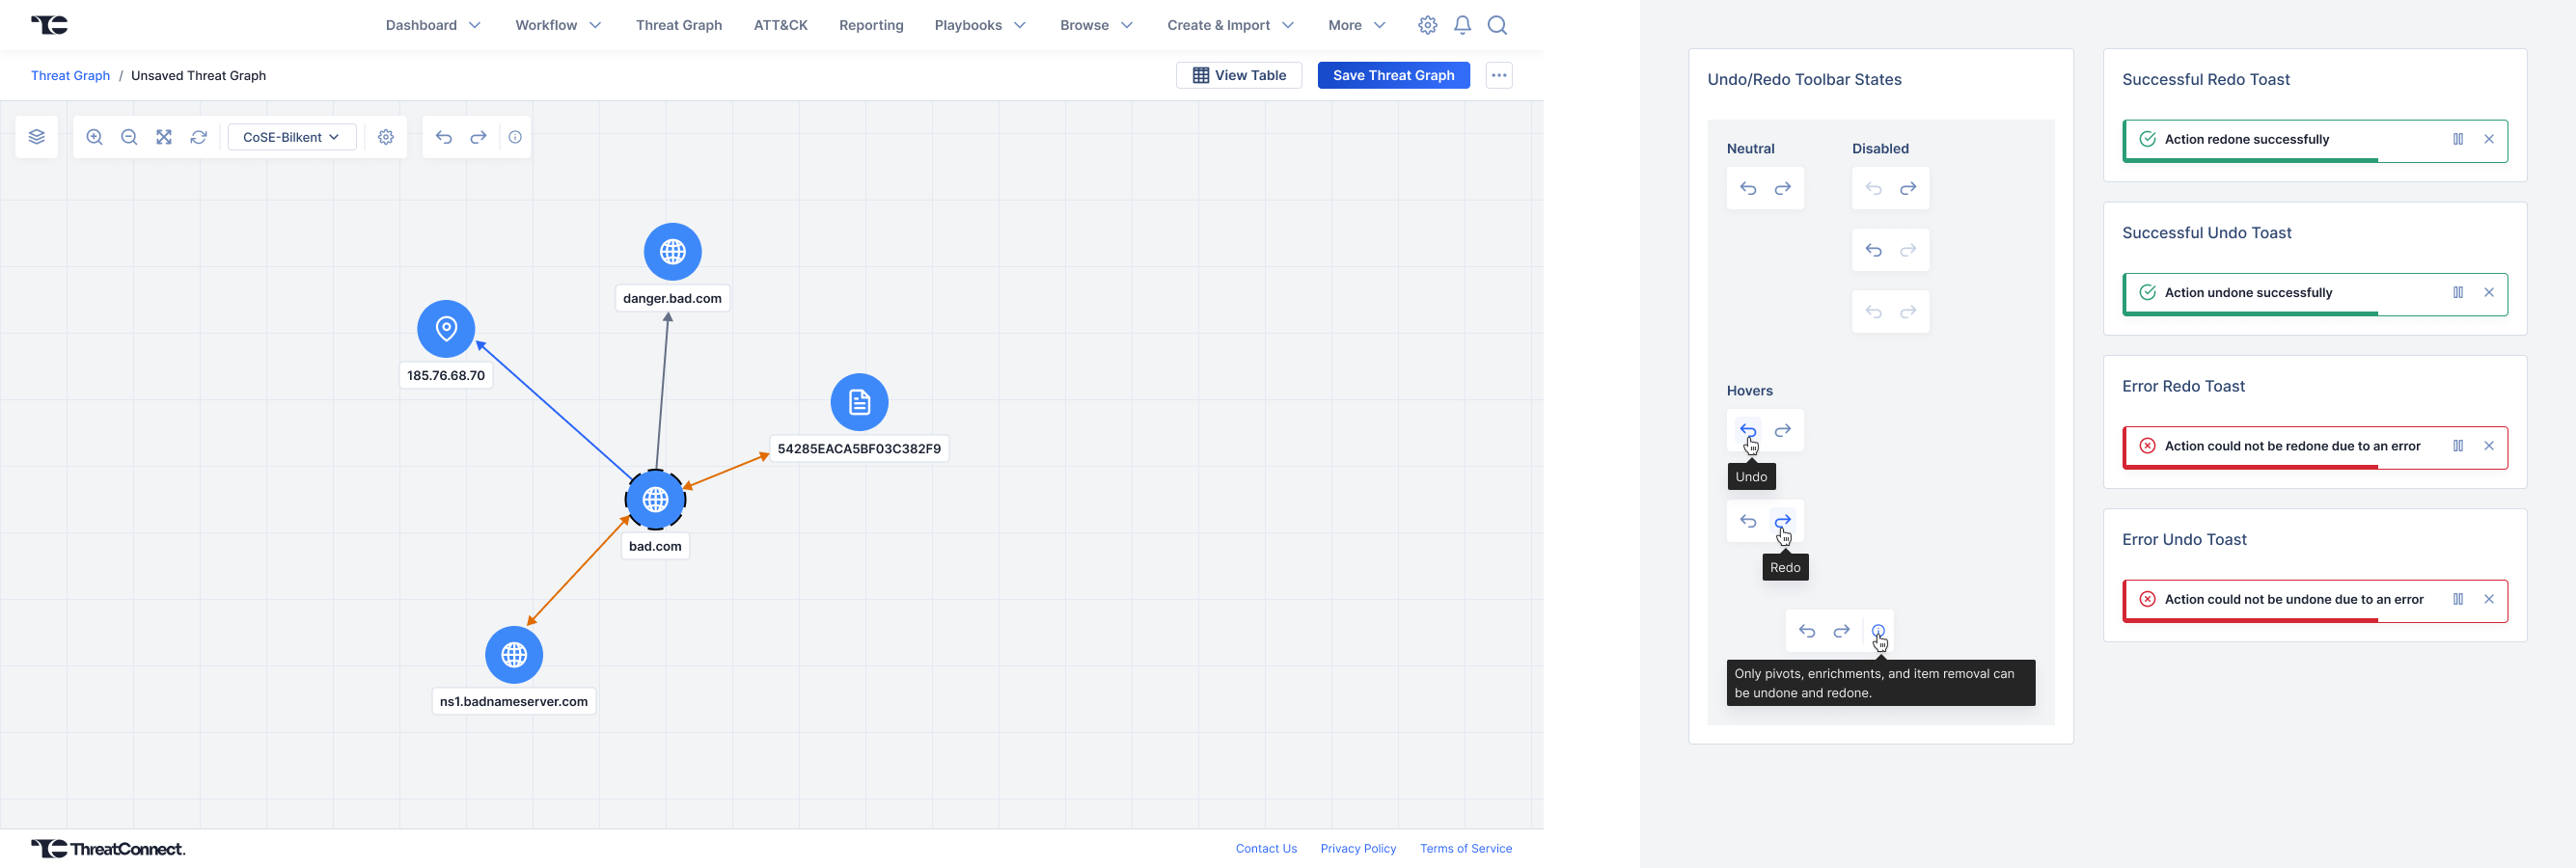The width and height of the screenshot is (2576, 868).
Task: Click Save Threat Graph button
Action: [1393, 75]
